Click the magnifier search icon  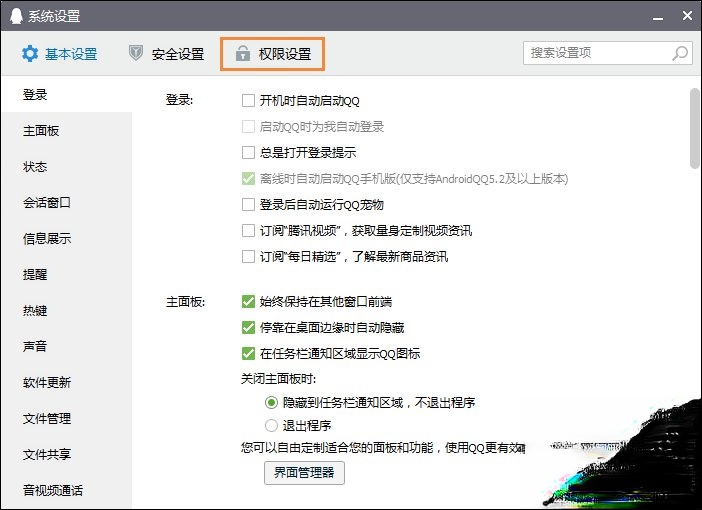coord(680,53)
